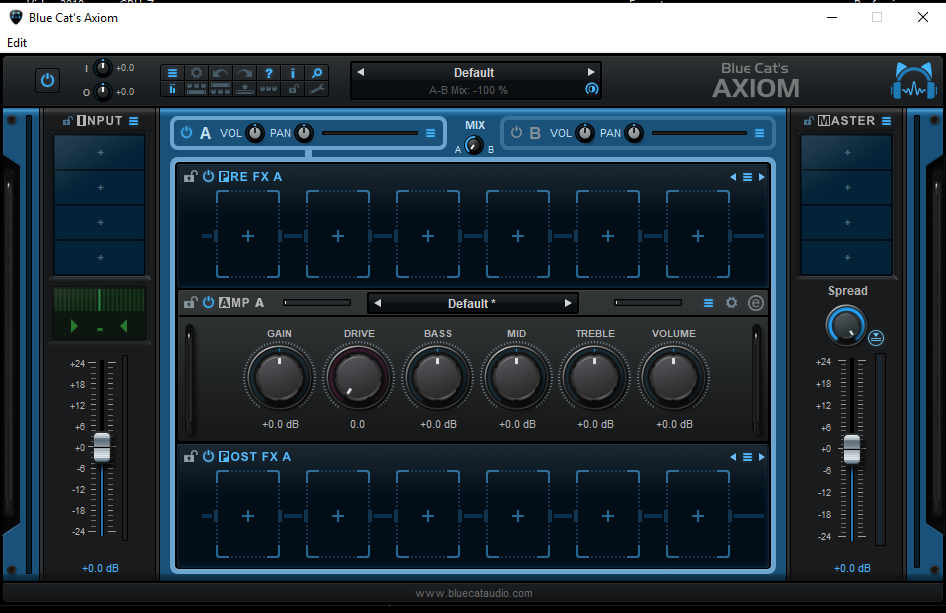
Task: Click the three-knobs icon in toolbar
Action: tap(268, 89)
